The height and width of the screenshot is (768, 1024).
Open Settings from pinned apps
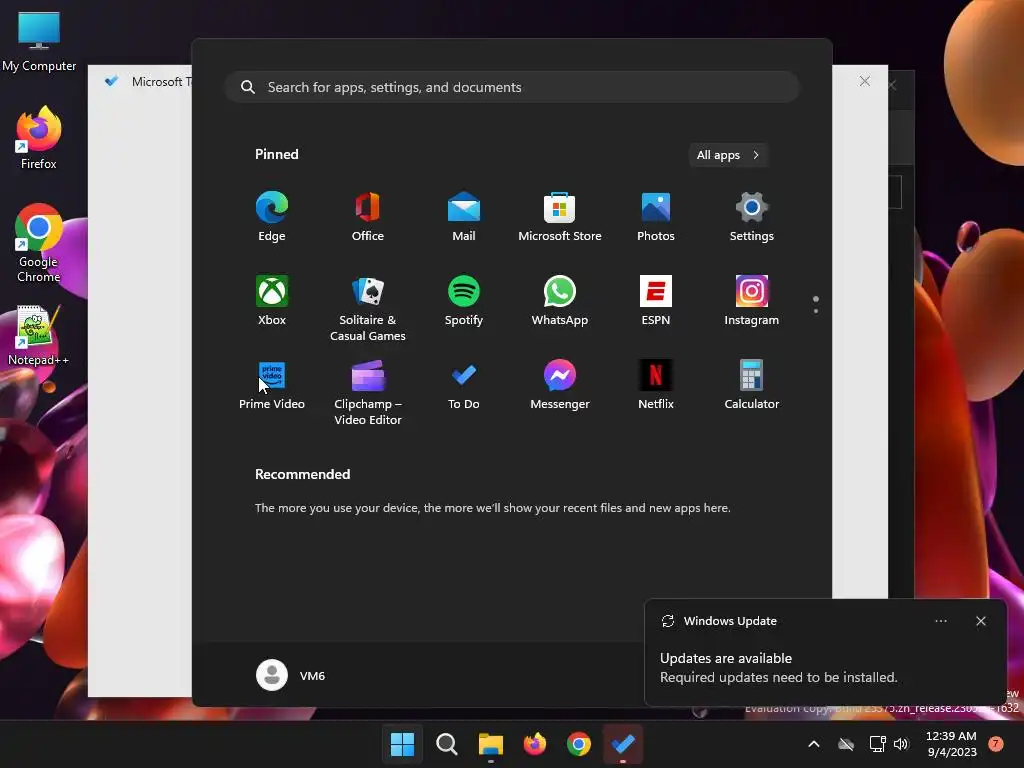coord(752,217)
